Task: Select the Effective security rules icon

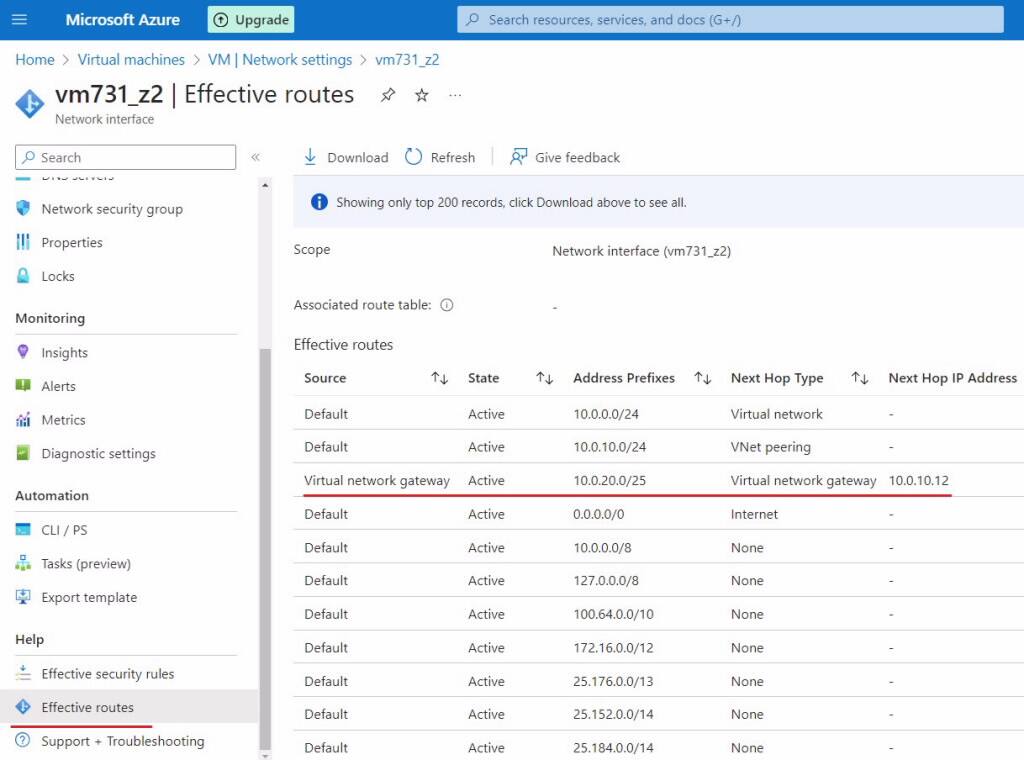Action: (22, 674)
